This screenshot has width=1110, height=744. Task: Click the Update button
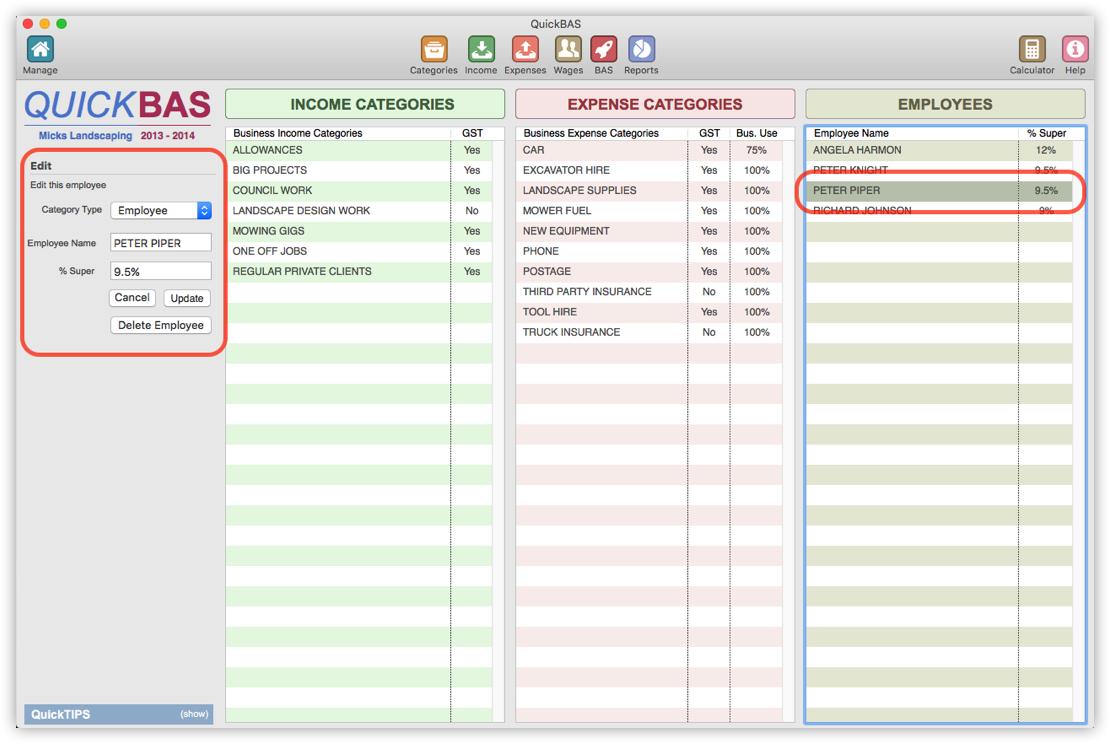coord(187,298)
